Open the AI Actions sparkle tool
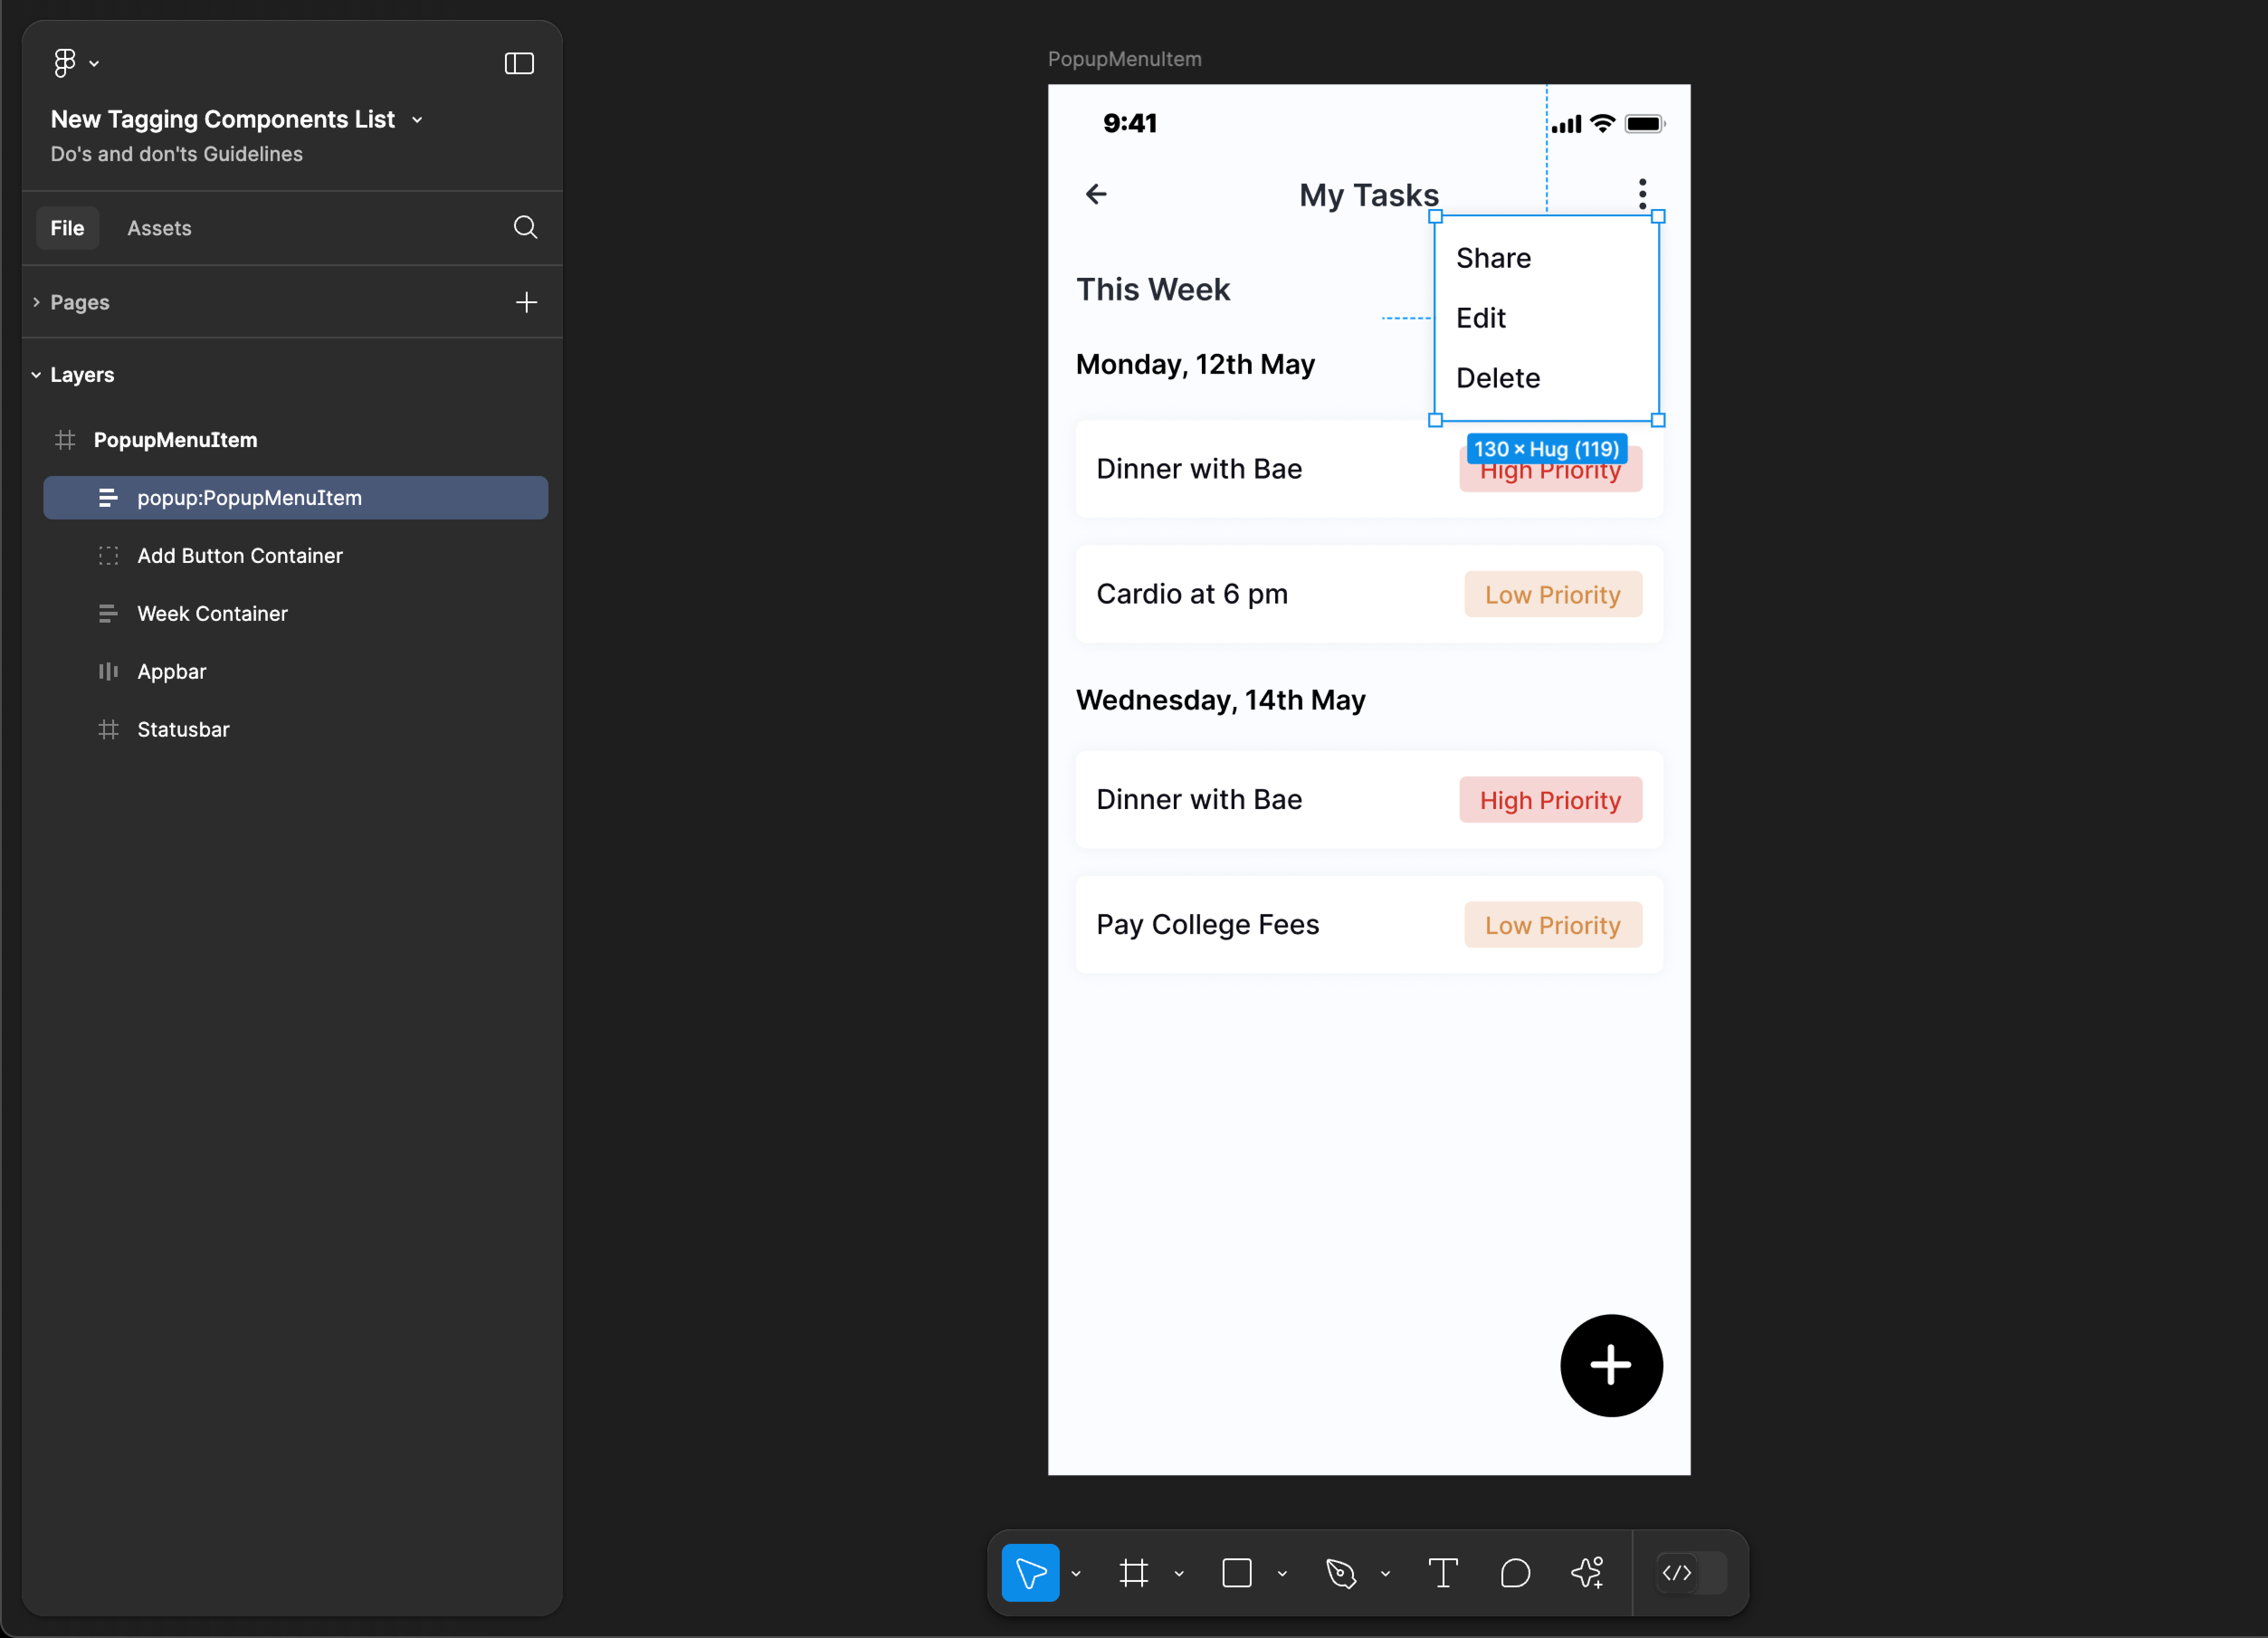 click(1588, 1572)
